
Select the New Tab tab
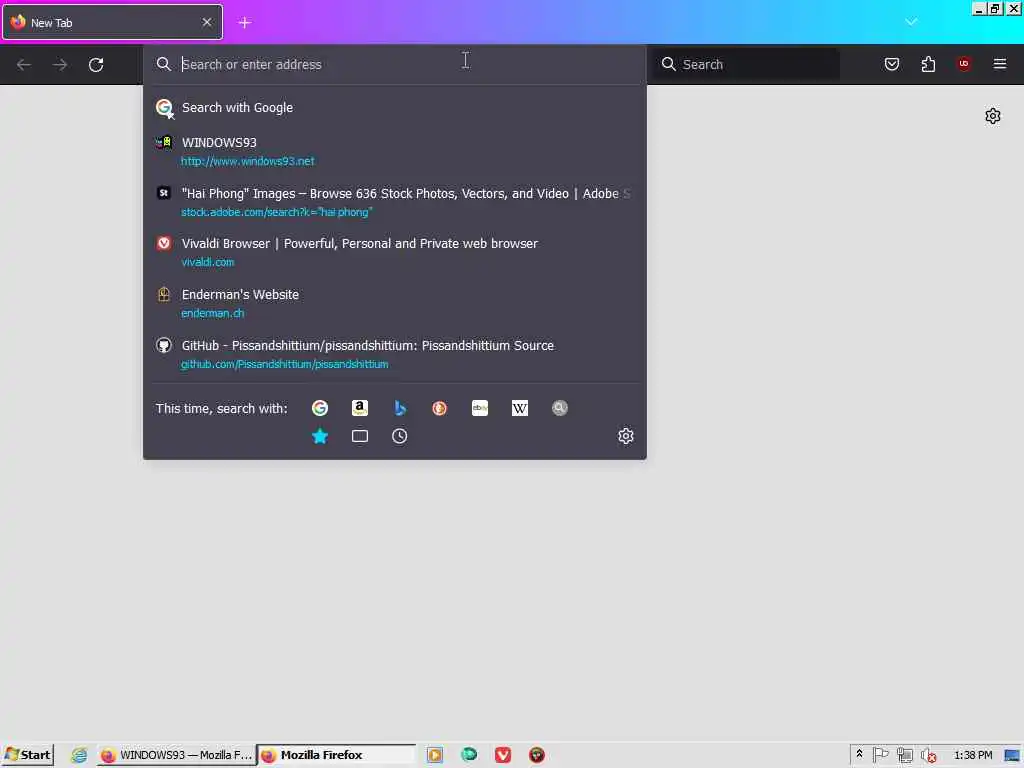click(112, 22)
